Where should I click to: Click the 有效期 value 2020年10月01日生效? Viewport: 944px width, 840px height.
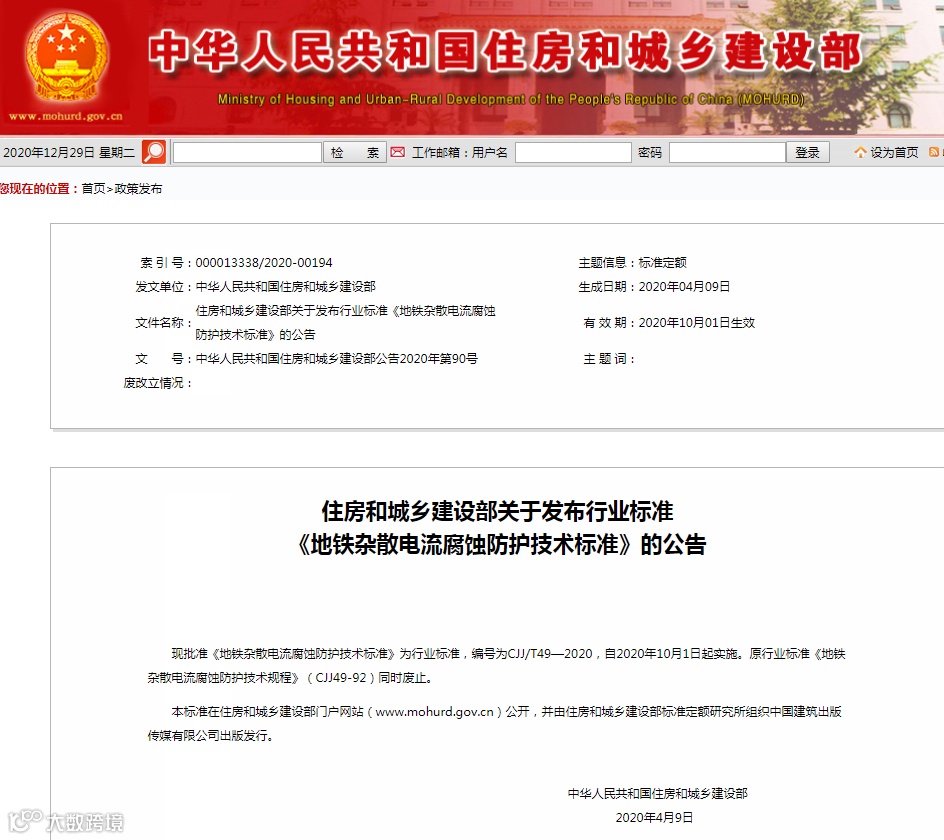point(697,323)
